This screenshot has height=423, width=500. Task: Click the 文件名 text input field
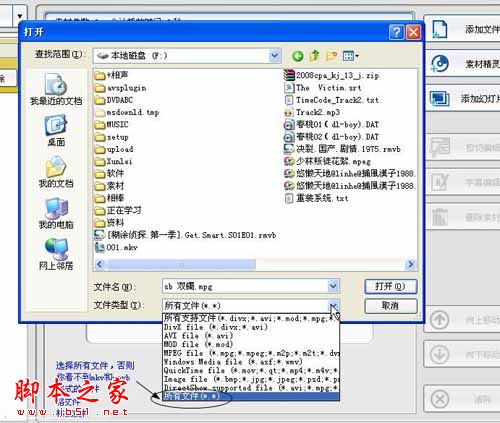click(x=245, y=286)
